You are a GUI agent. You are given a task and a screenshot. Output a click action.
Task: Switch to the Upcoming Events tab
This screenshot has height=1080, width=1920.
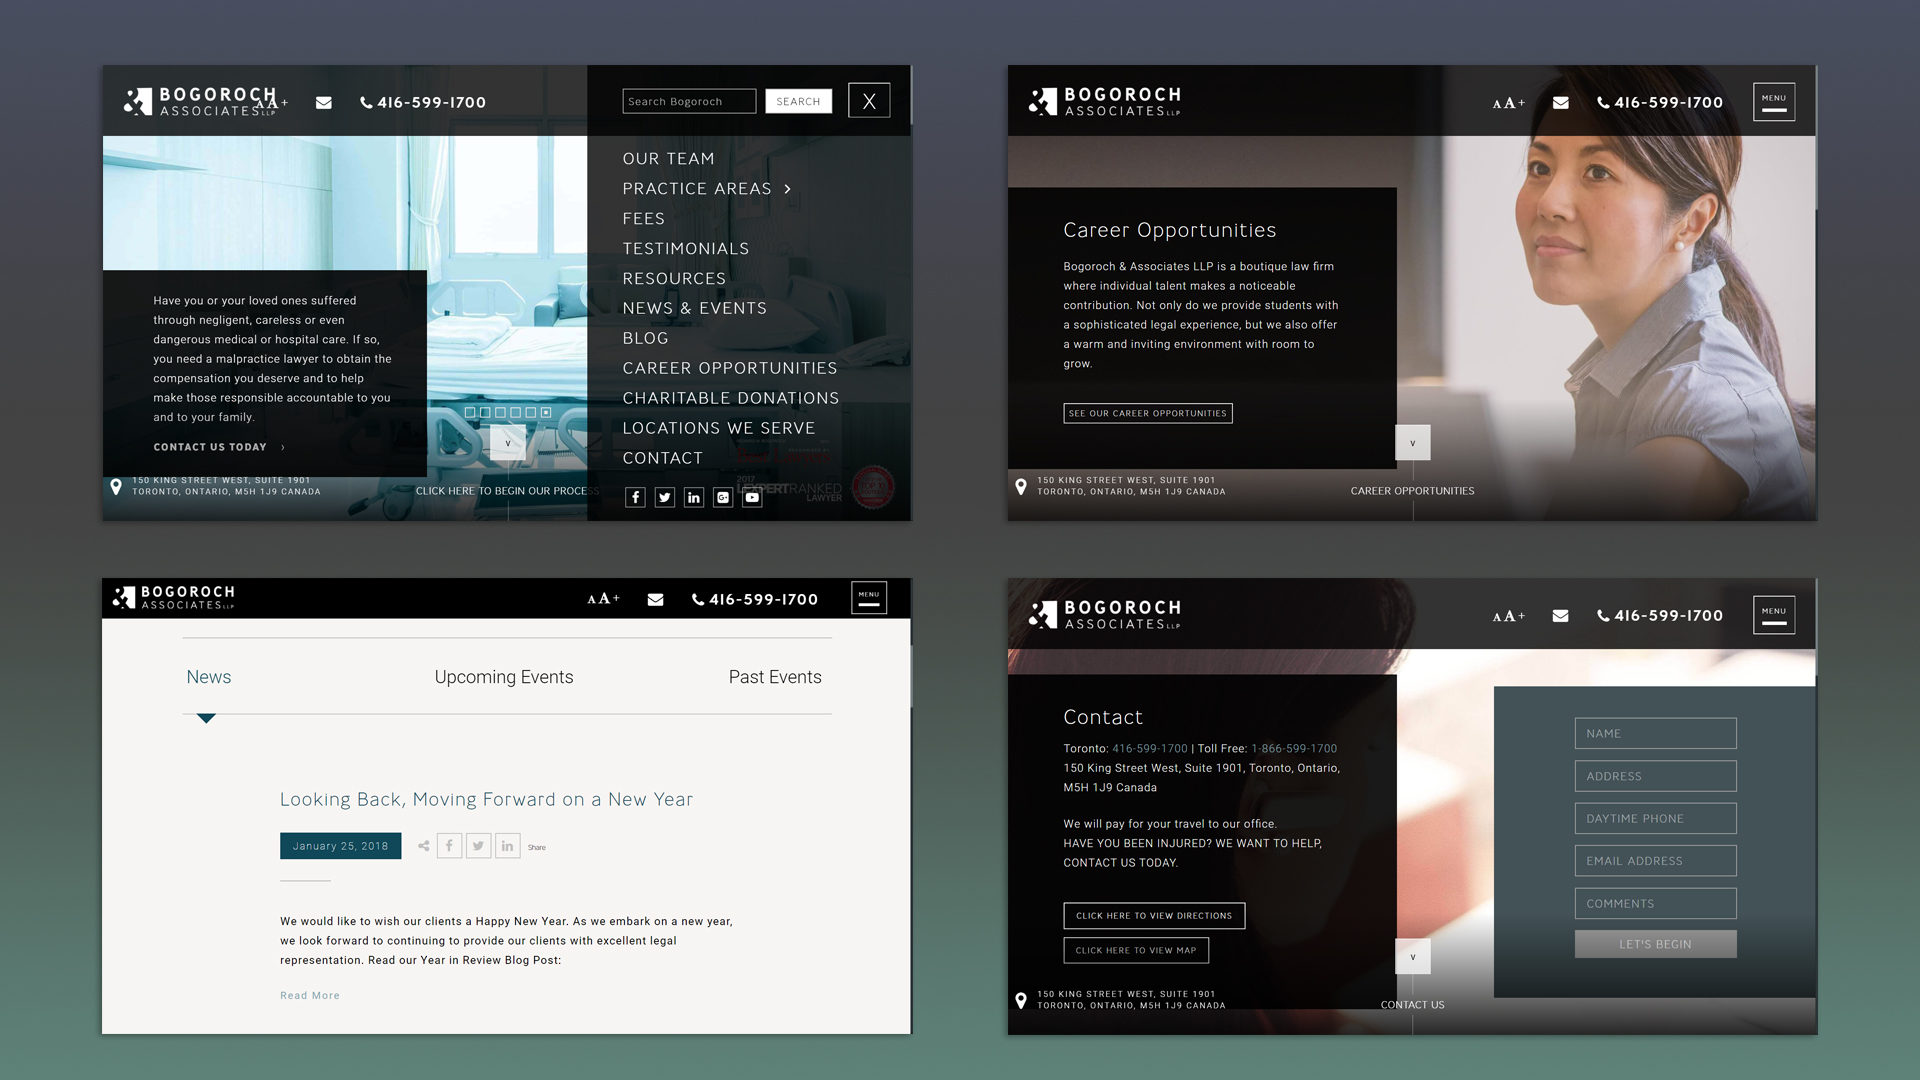(x=503, y=677)
